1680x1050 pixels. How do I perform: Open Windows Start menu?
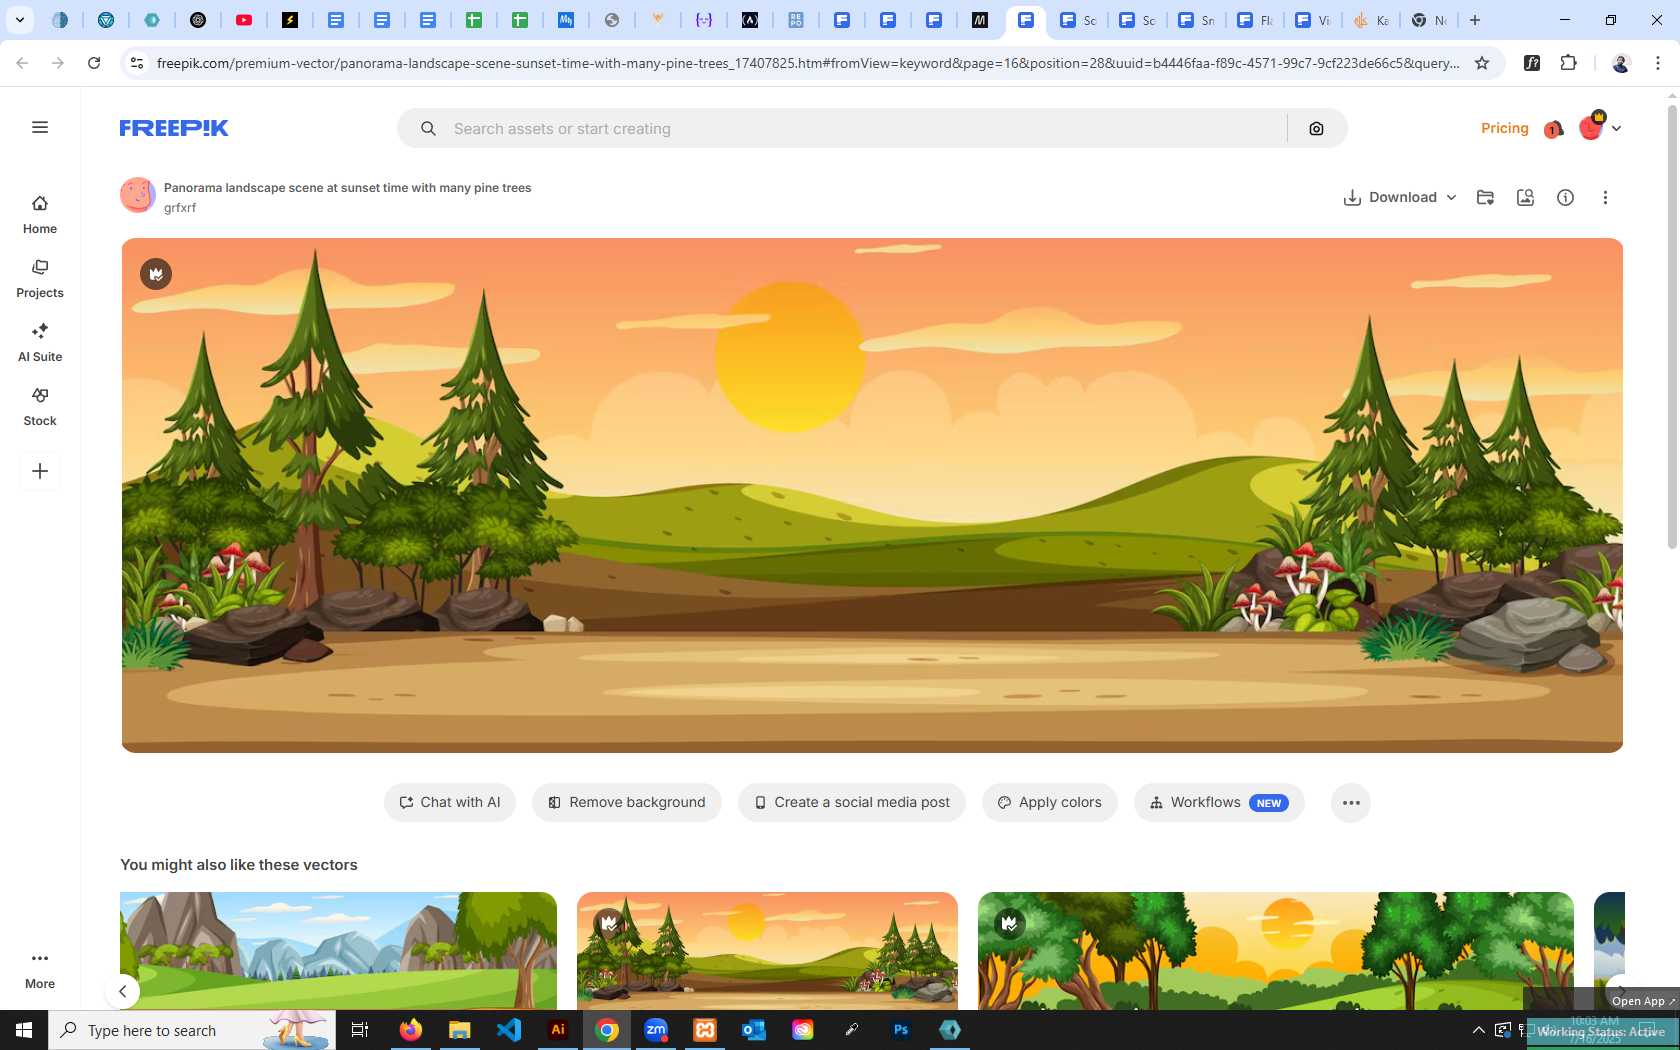[x=24, y=1030]
